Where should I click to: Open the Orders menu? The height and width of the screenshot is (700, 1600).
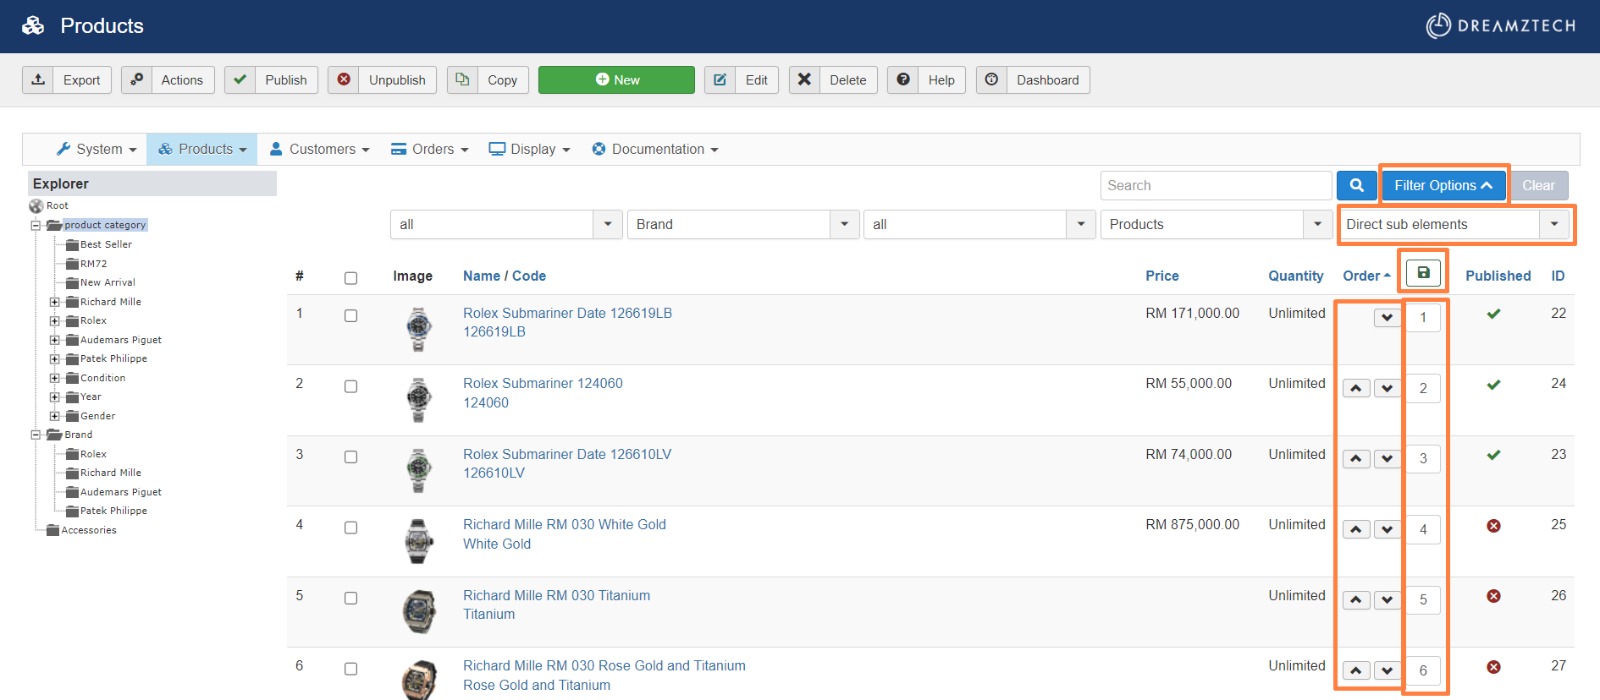[430, 149]
